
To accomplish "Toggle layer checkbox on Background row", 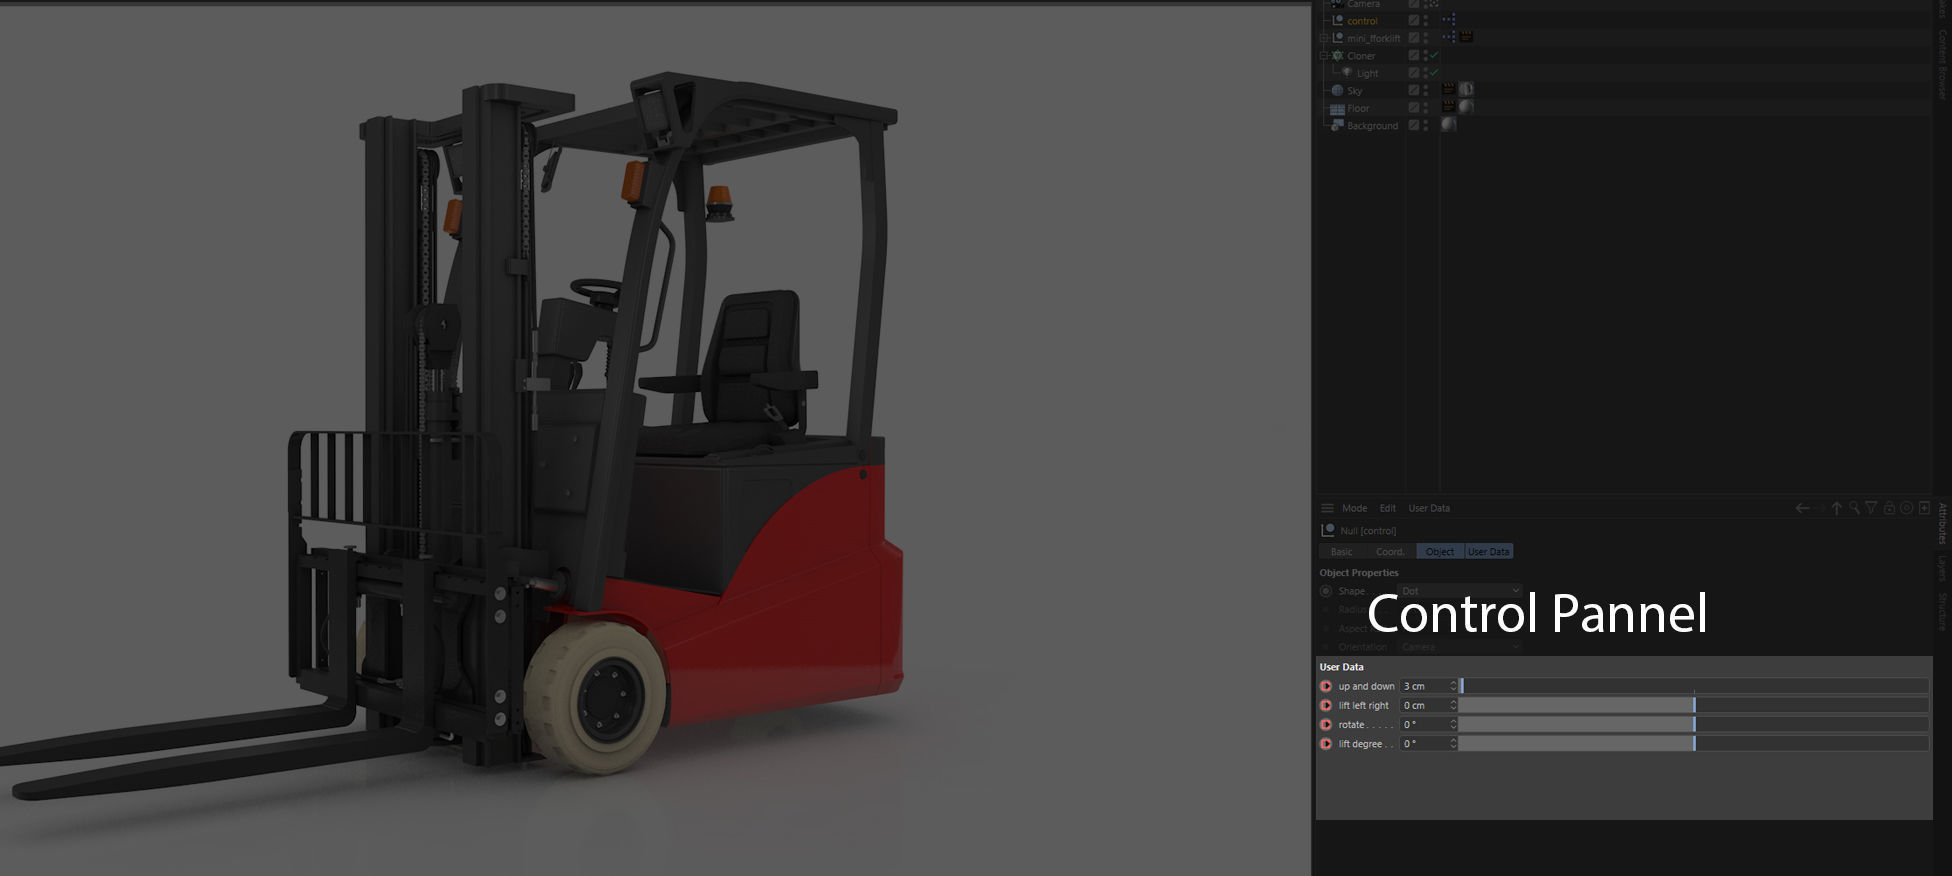I will point(1414,125).
